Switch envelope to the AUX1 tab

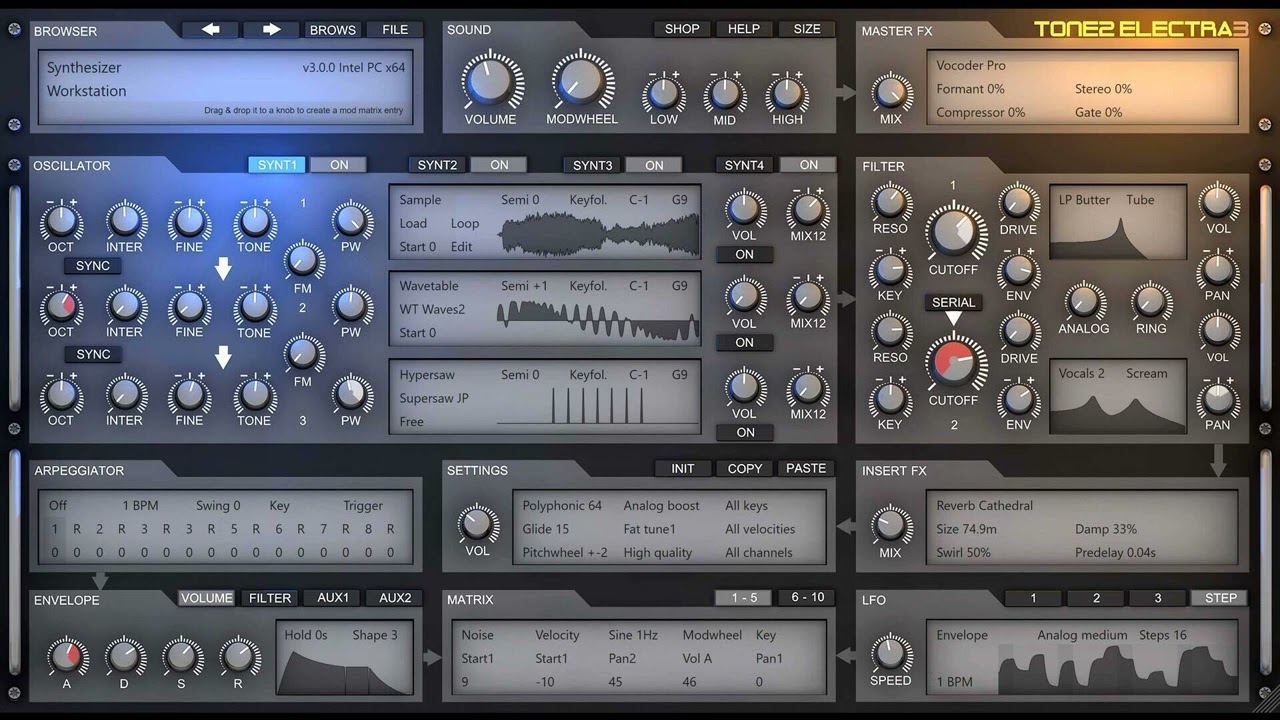(333, 598)
